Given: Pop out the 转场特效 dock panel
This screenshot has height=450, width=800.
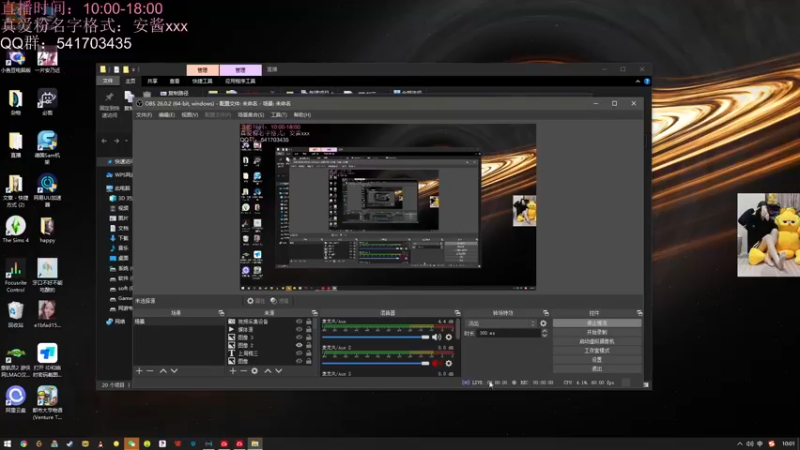Looking at the screenshot, I should tap(545, 313).
